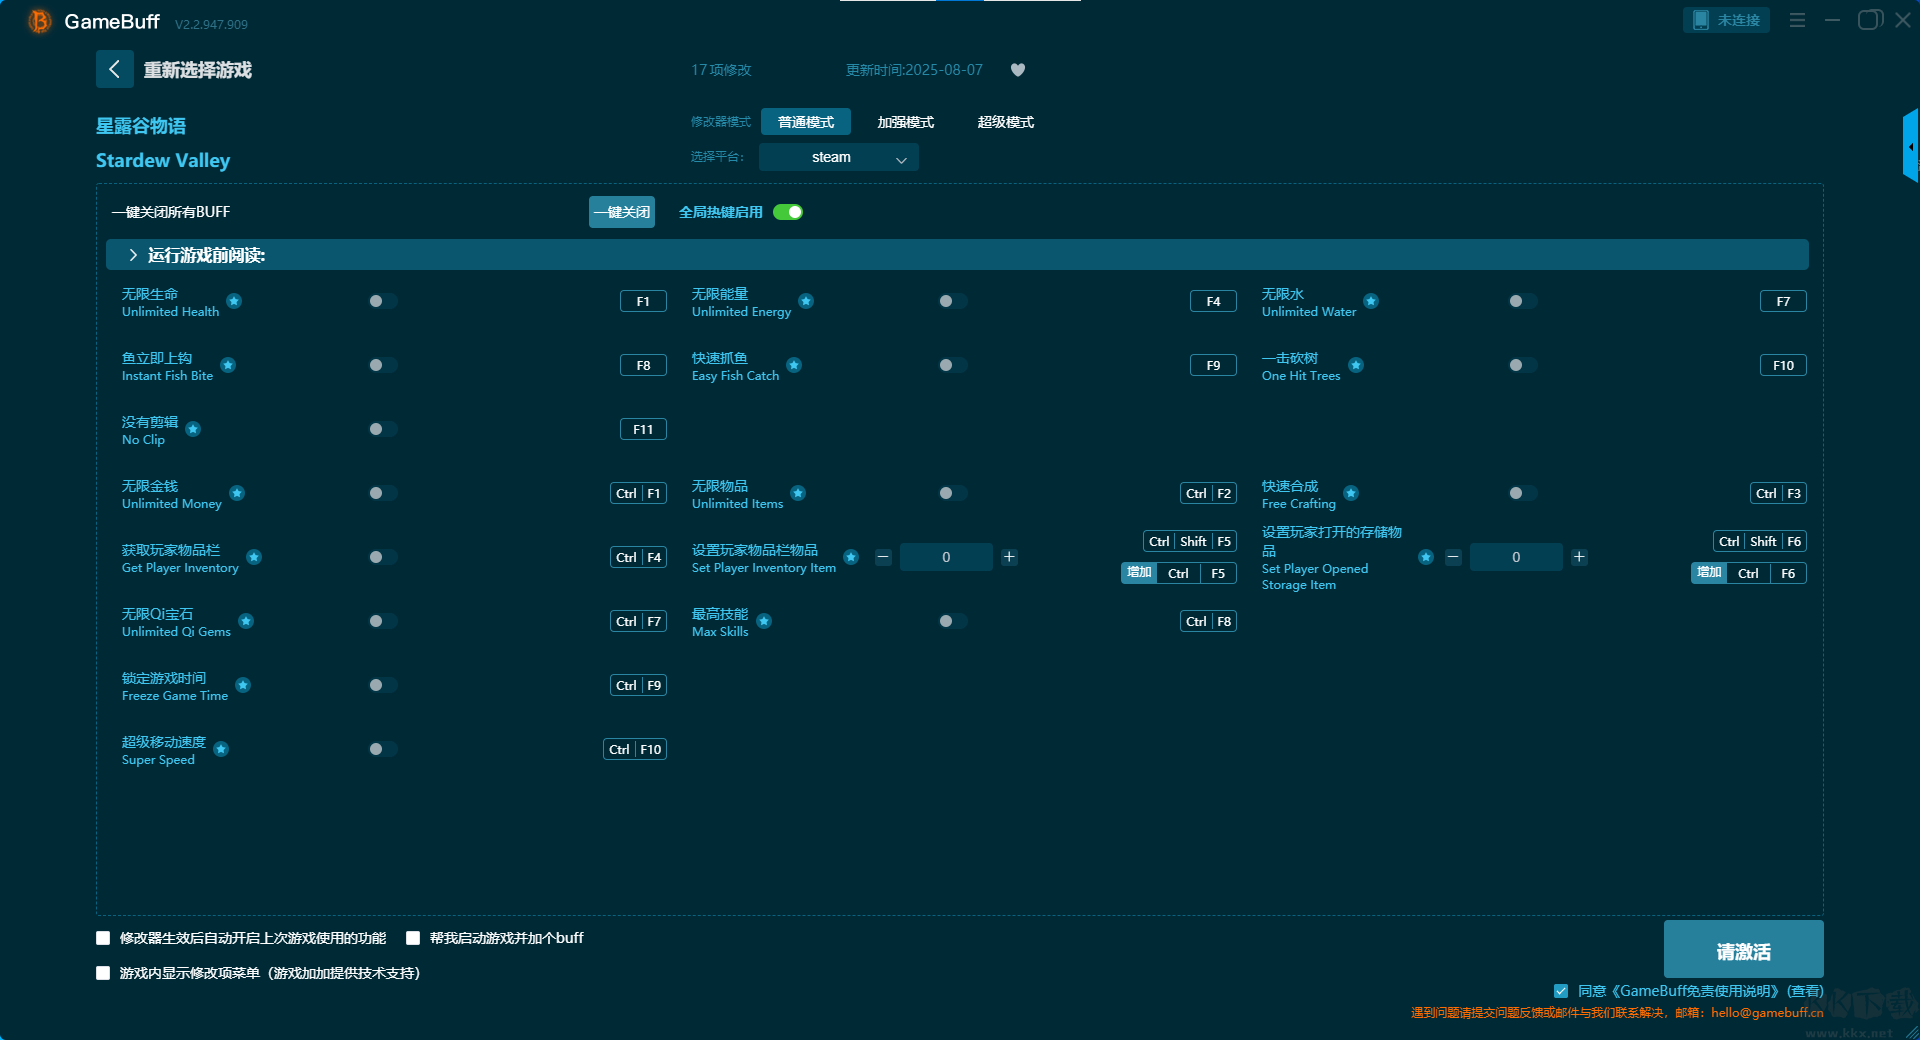Check the 帮我启动游戏并加个buff checkbox

413,938
